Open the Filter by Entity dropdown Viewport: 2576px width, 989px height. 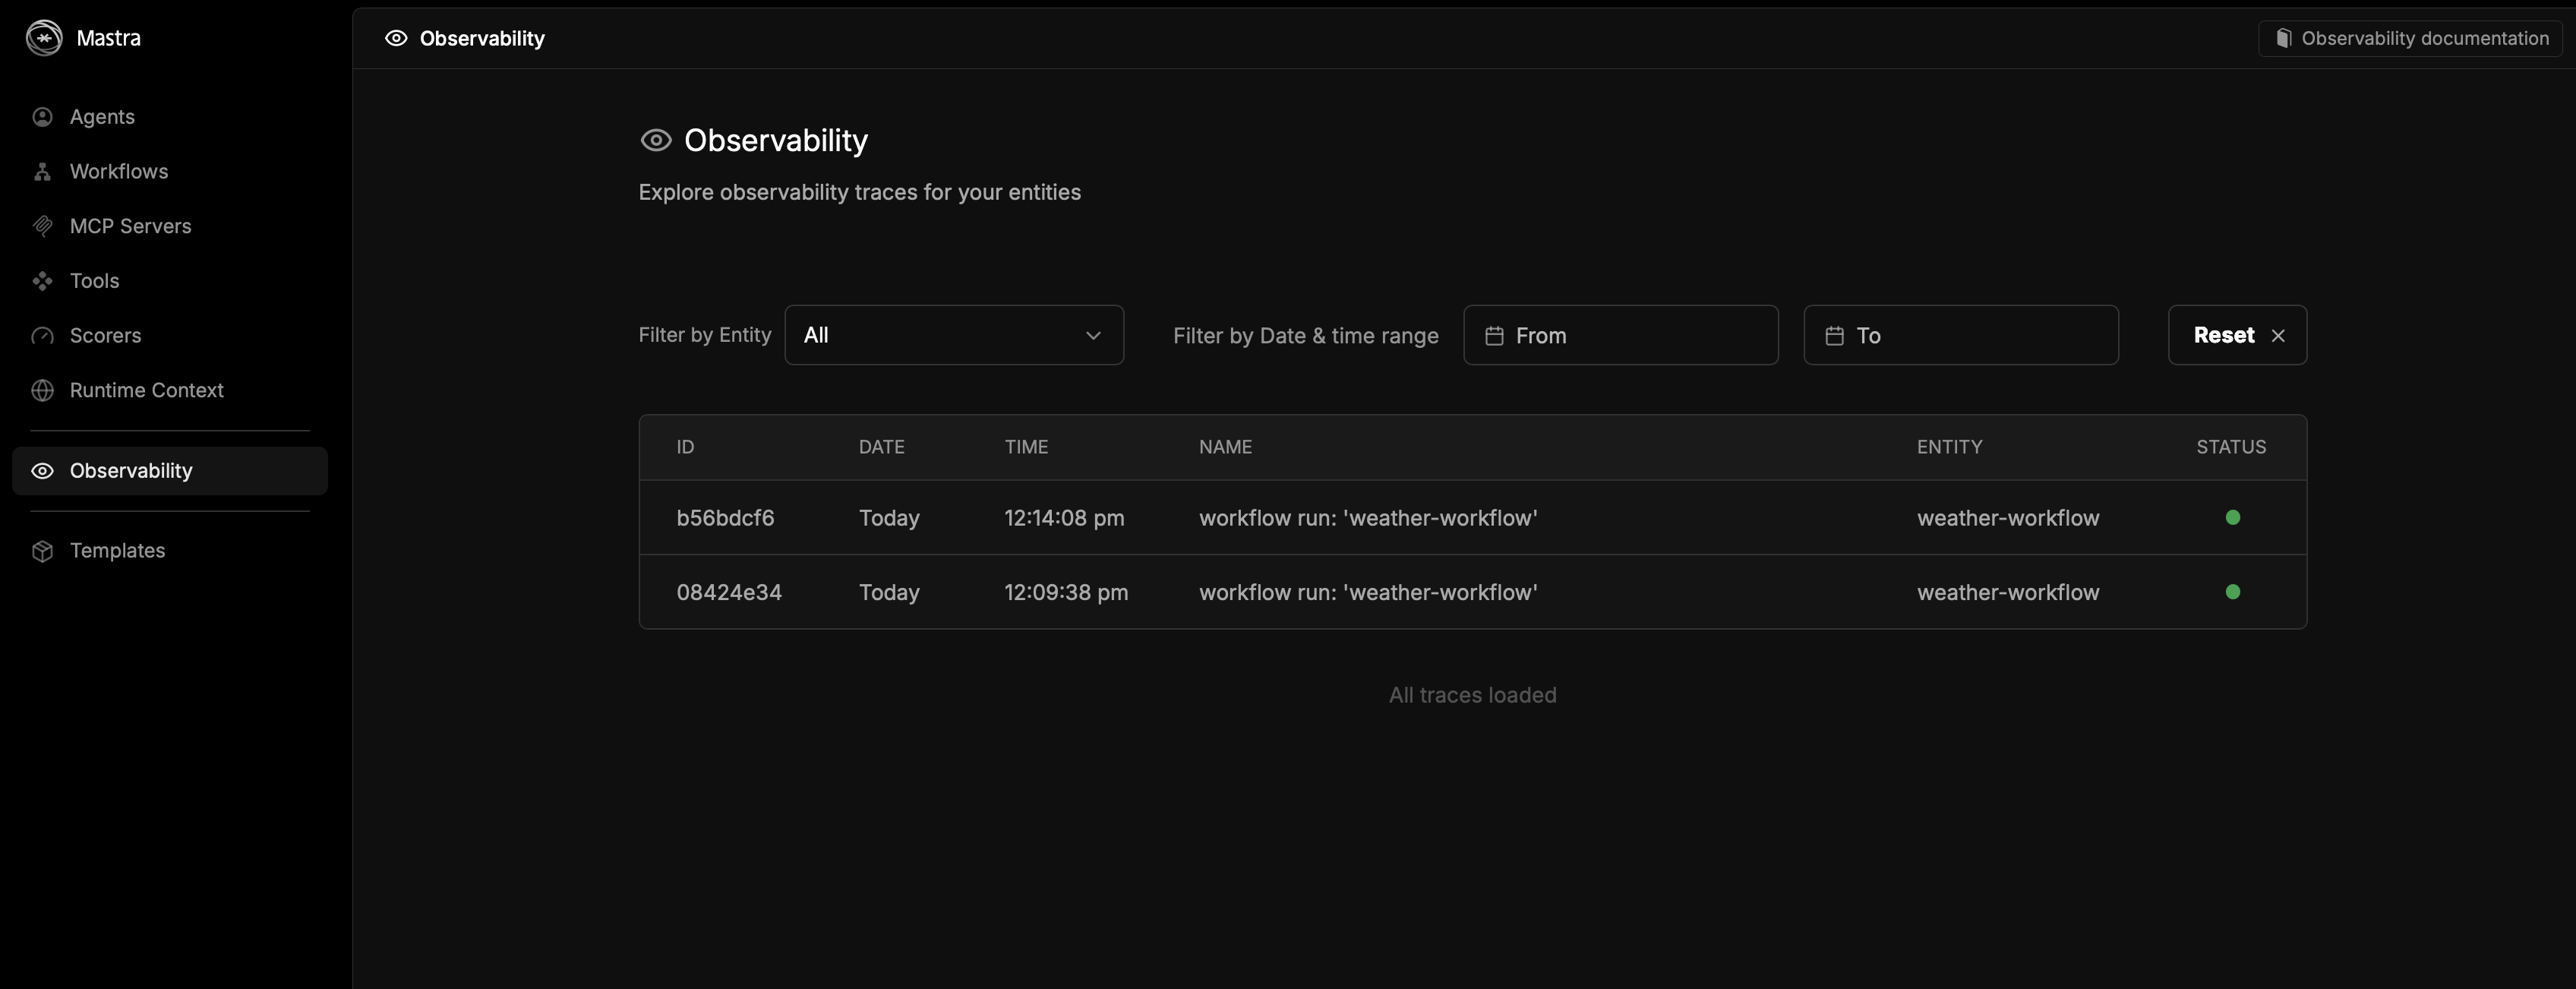click(953, 335)
